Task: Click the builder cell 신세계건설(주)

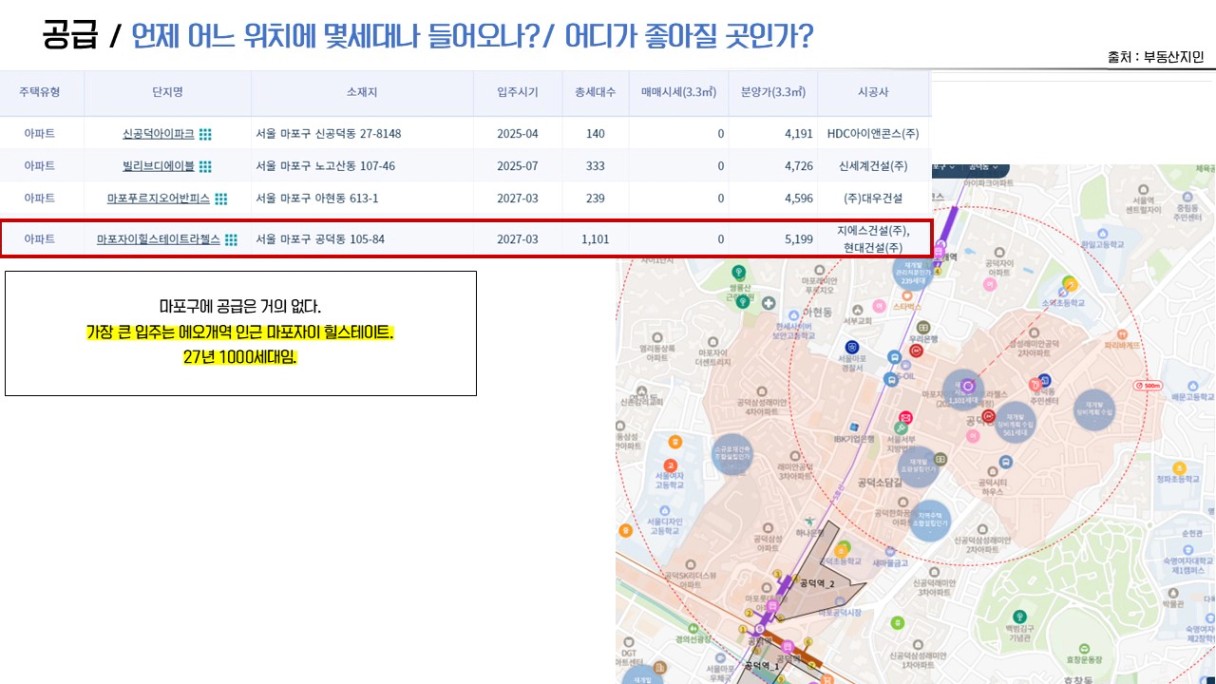Action: point(873,166)
